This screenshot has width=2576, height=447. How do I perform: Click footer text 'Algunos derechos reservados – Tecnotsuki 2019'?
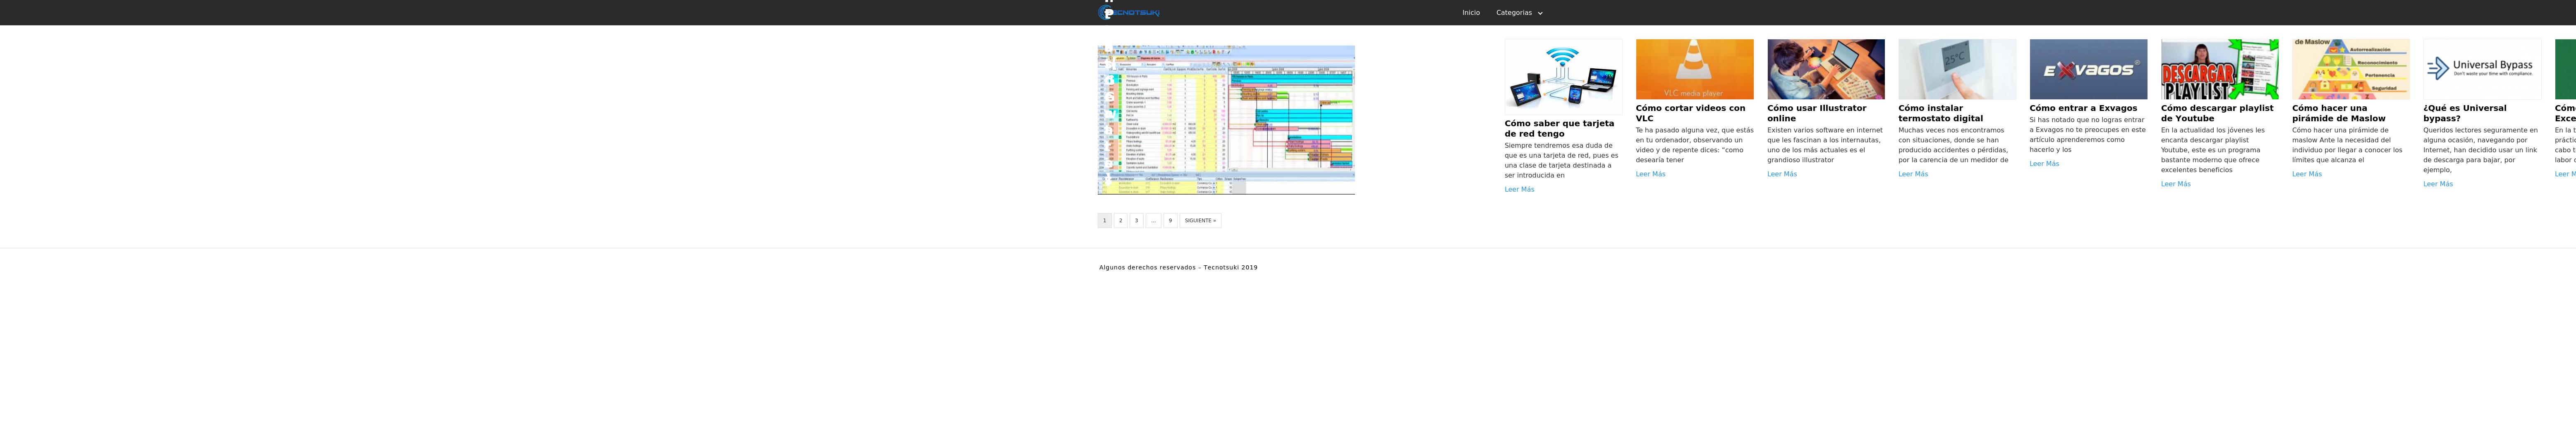(x=1178, y=268)
